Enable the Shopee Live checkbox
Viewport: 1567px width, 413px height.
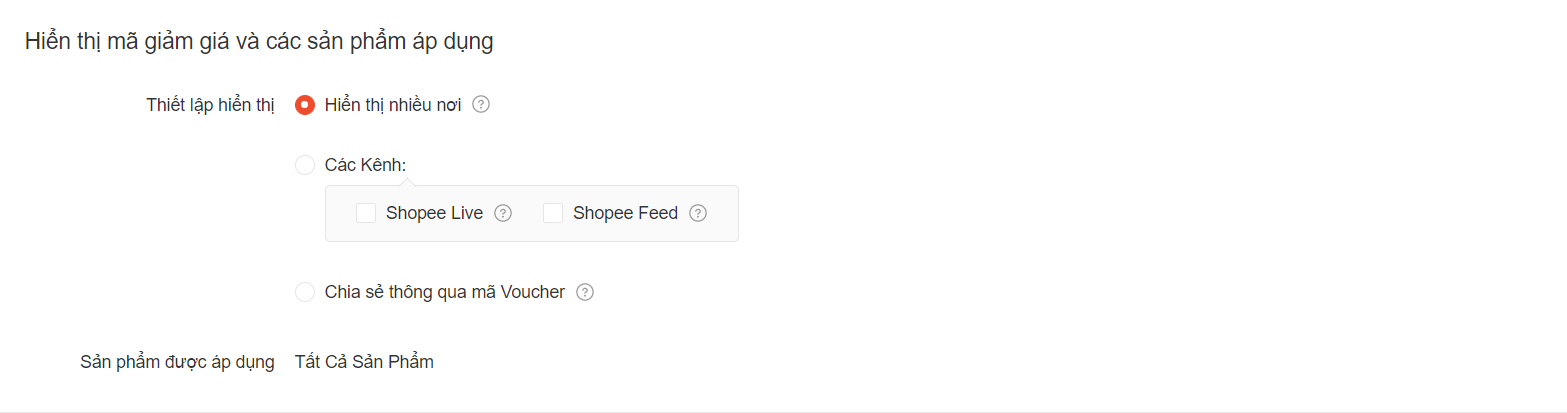366,213
